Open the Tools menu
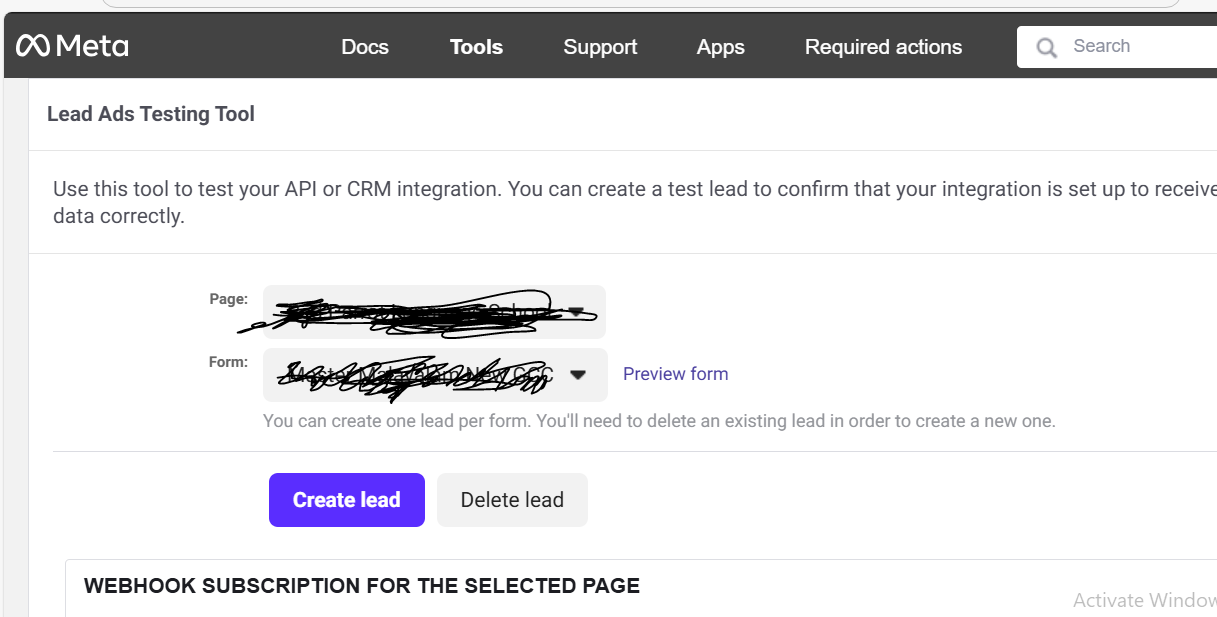This screenshot has width=1217, height=617. tap(476, 47)
